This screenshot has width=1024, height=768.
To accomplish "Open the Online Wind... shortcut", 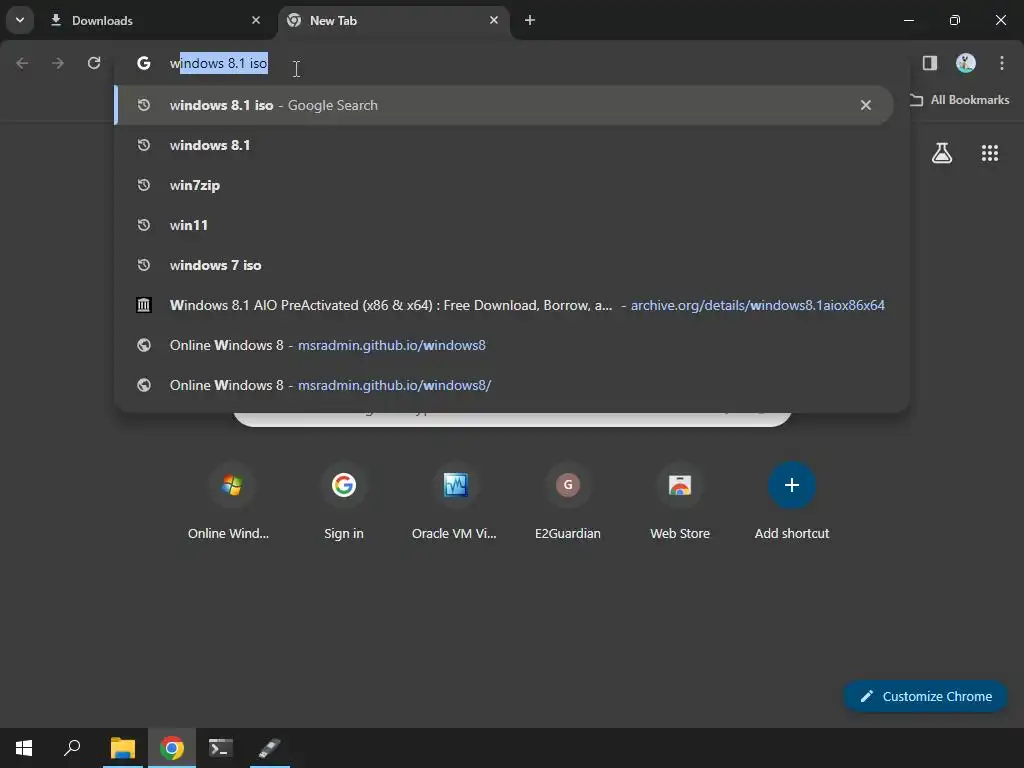I will (x=231, y=502).
